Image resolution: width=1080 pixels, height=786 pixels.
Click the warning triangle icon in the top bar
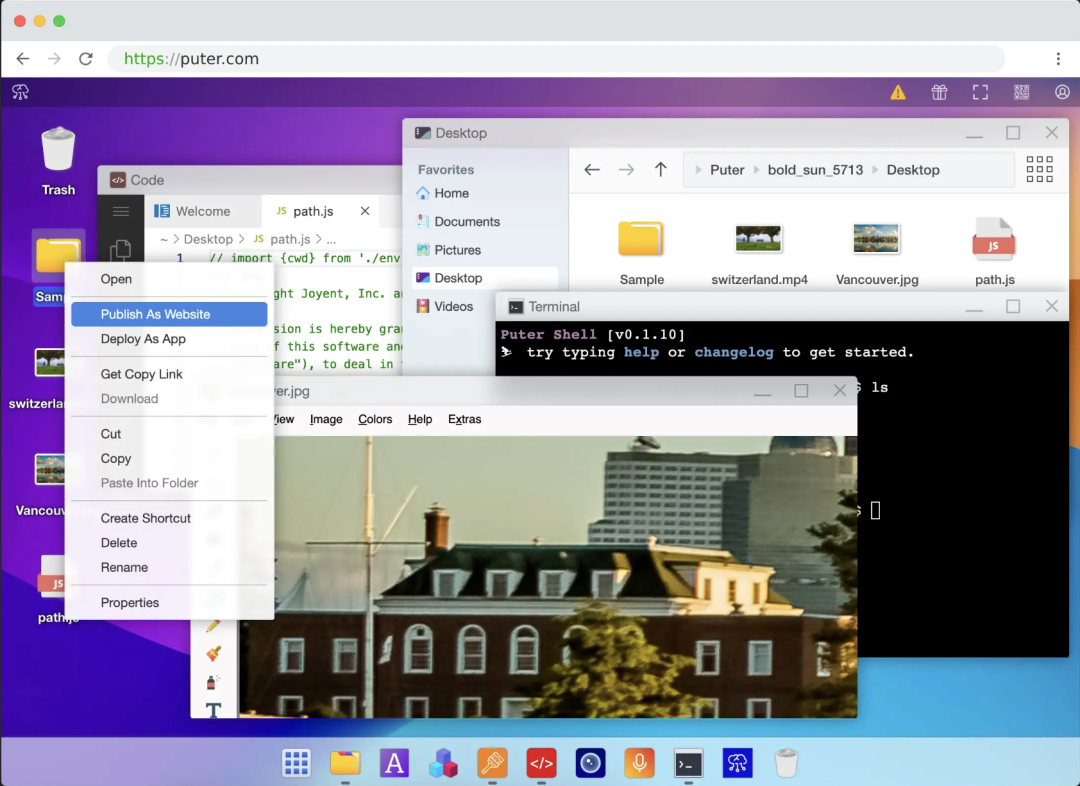pyautogui.click(x=898, y=92)
